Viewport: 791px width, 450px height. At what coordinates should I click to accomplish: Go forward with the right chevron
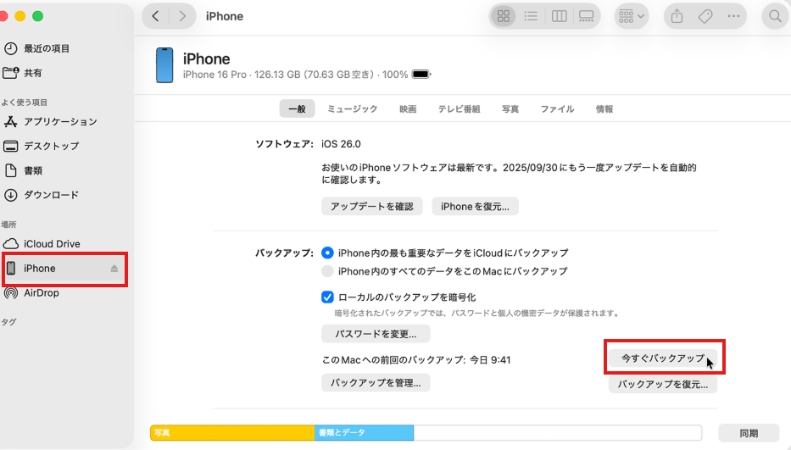(182, 16)
